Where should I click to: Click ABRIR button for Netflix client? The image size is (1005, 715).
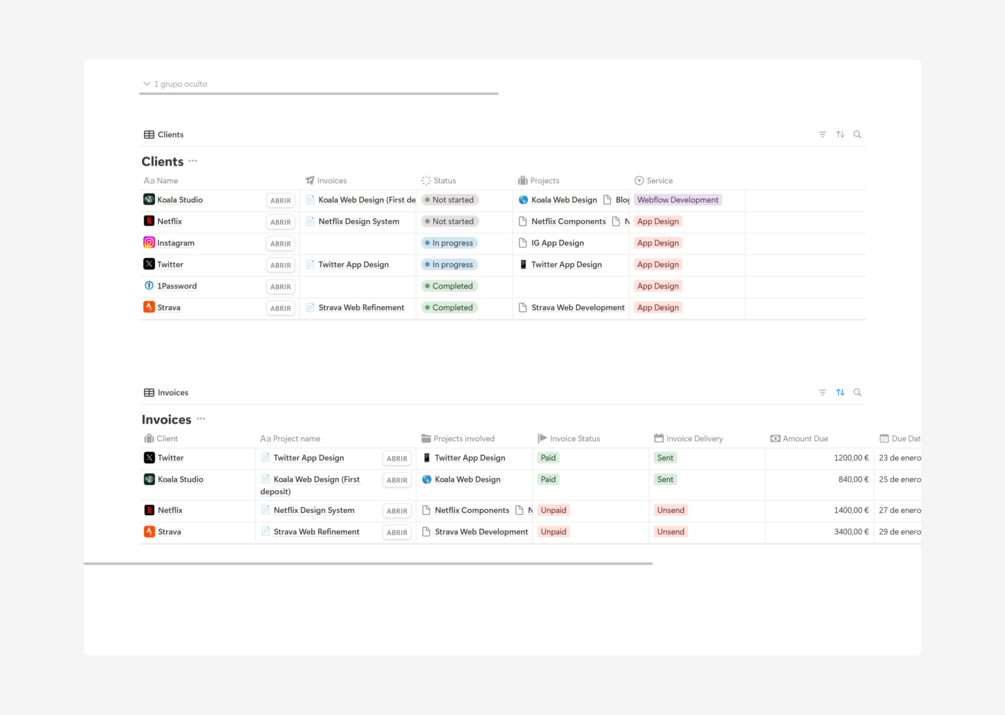click(x=281, y=222)
